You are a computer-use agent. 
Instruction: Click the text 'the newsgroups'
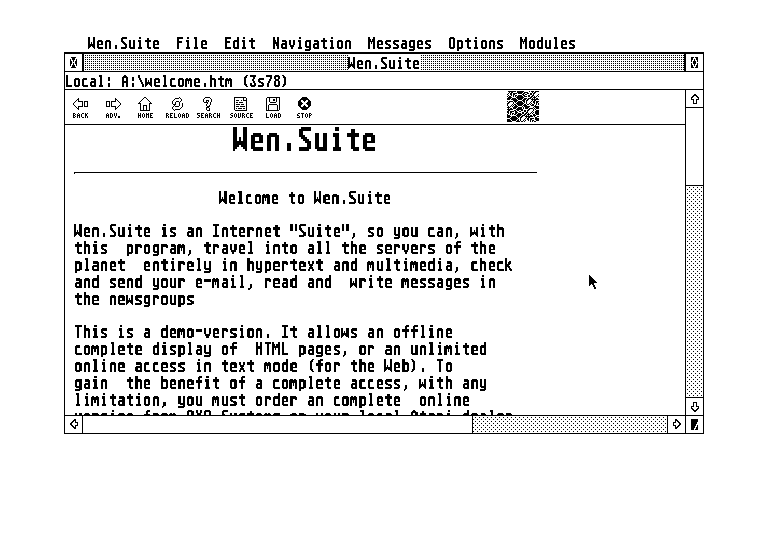coord(134,299)
